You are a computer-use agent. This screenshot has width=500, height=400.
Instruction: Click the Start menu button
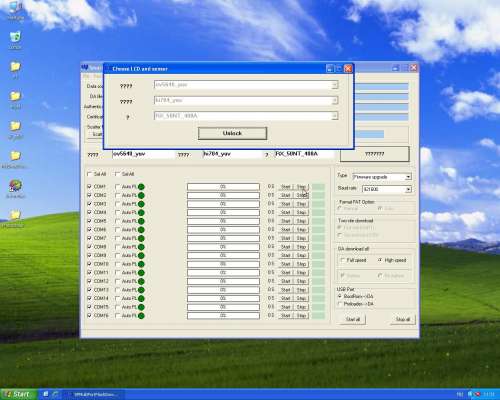[x=18, y=394]
